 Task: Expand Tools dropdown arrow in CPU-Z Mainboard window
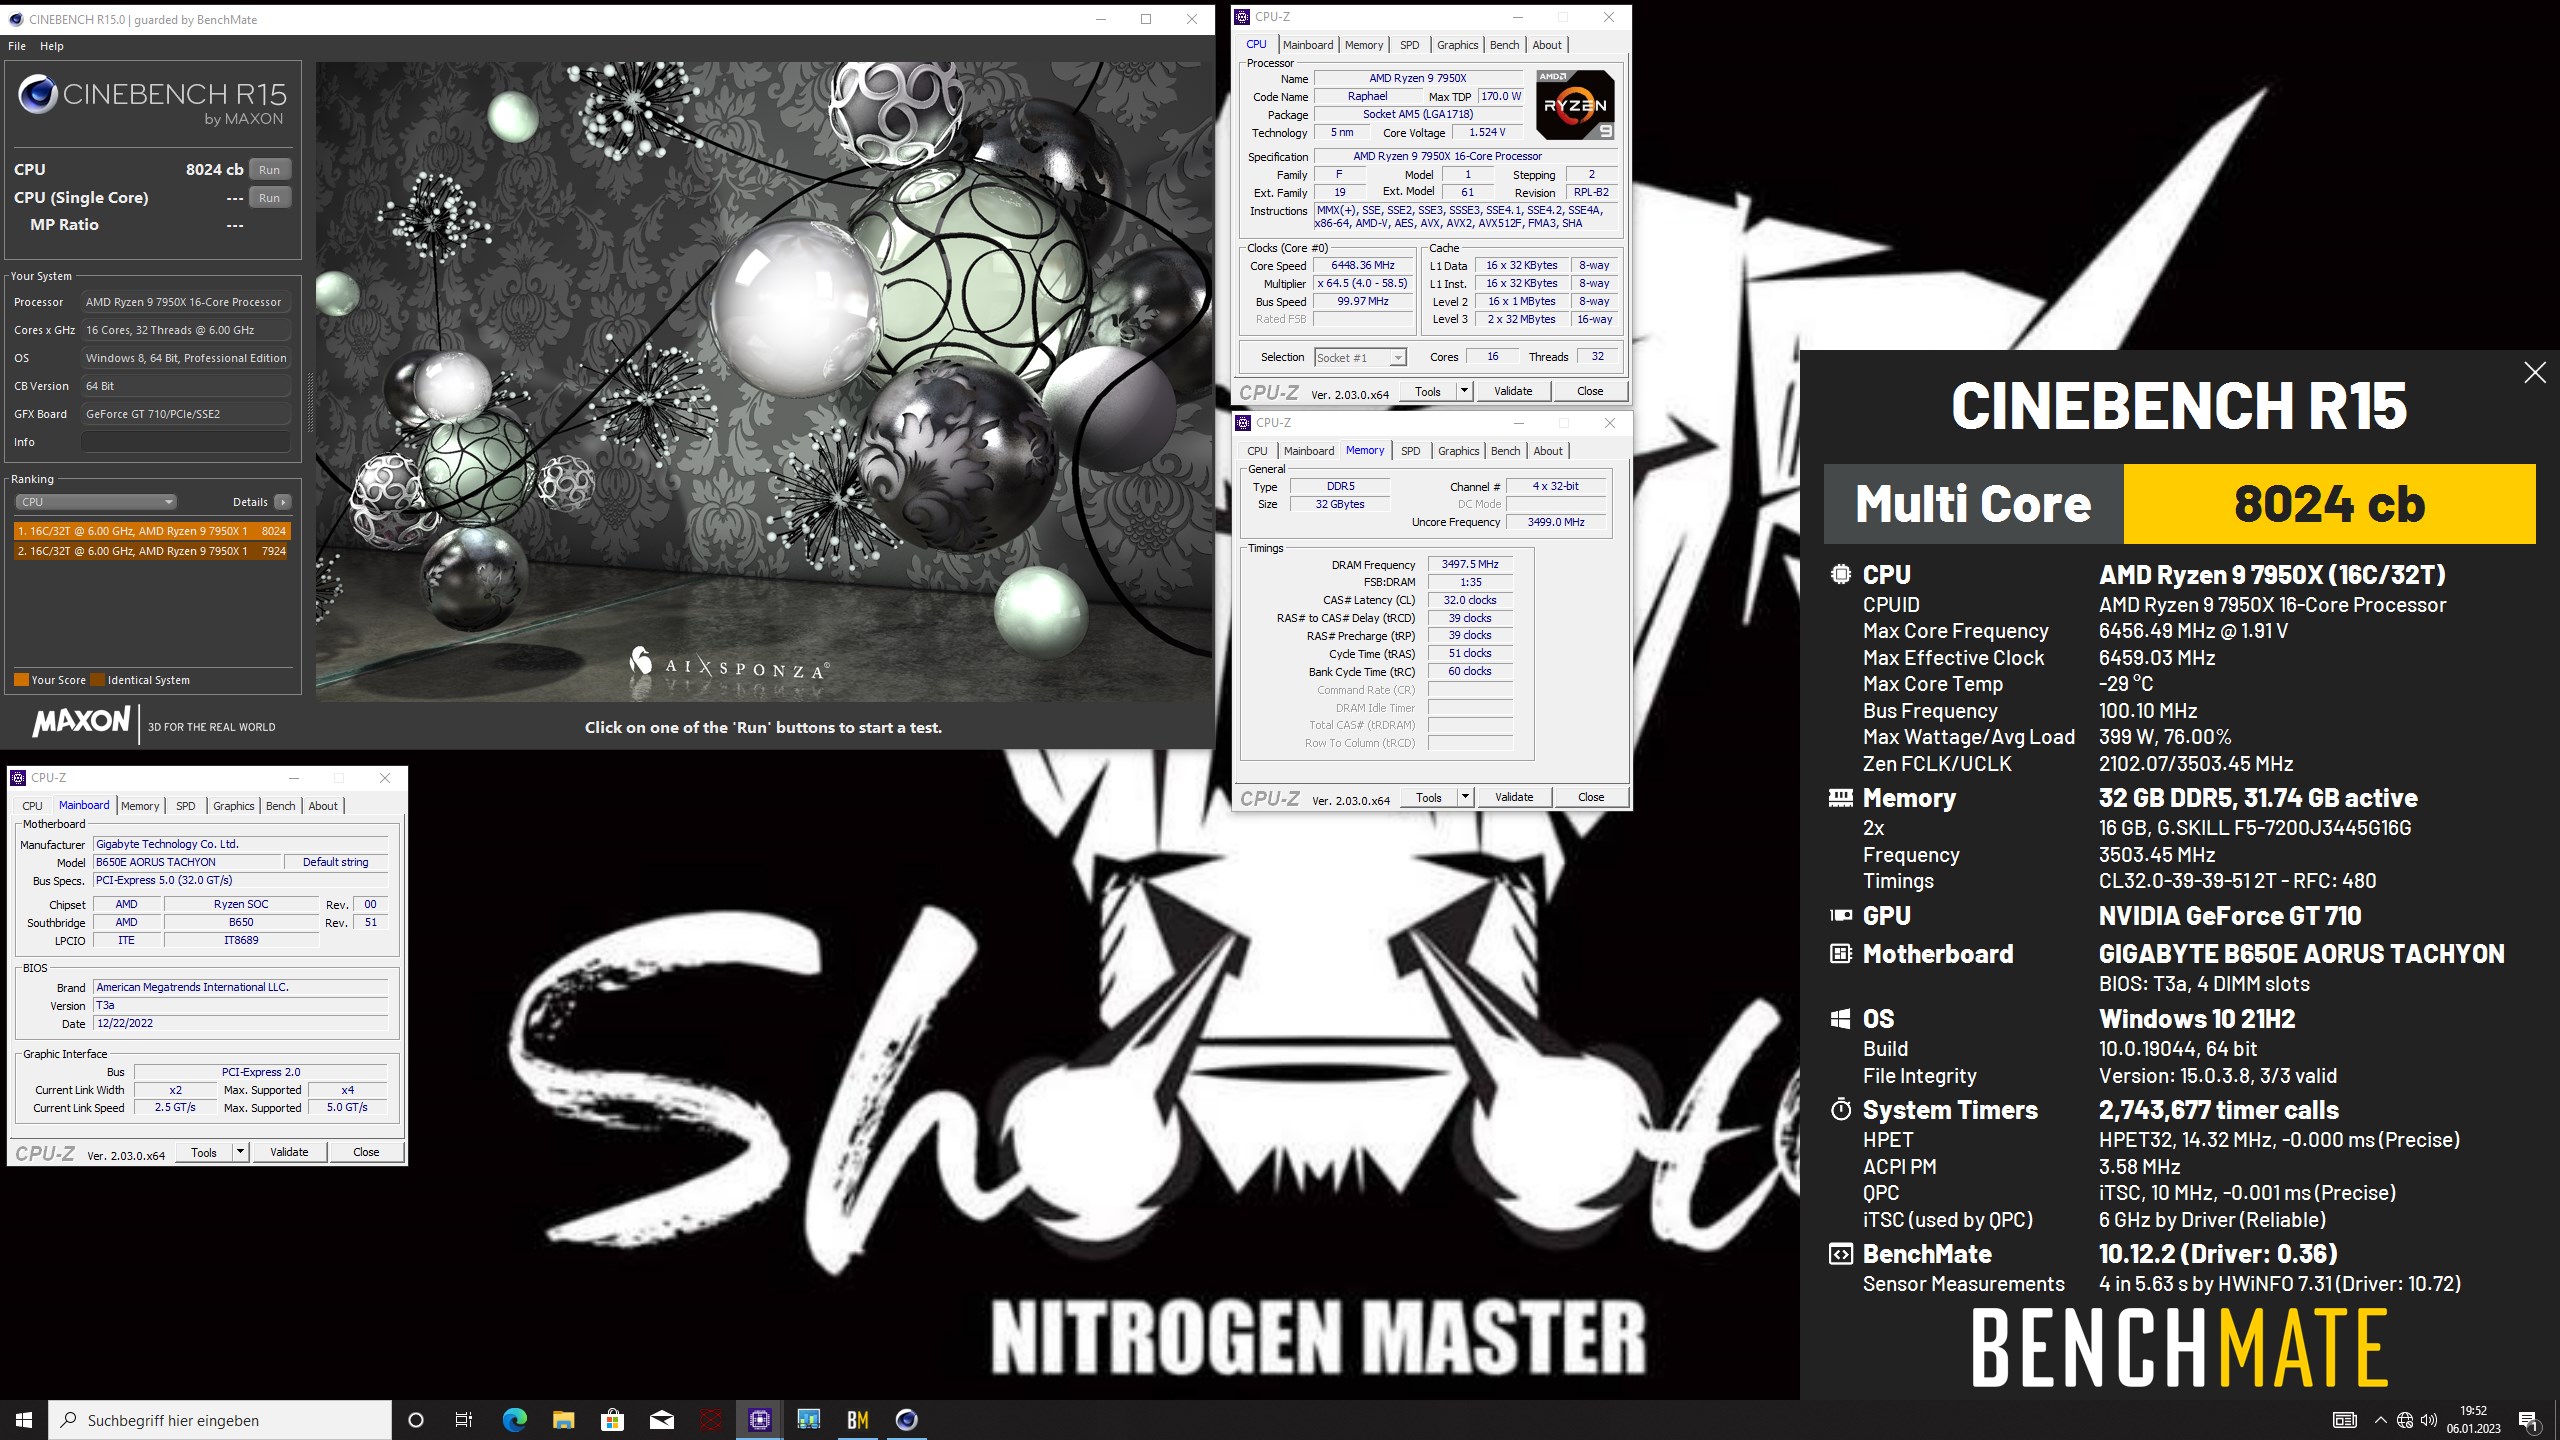(x=240, y=1152)
